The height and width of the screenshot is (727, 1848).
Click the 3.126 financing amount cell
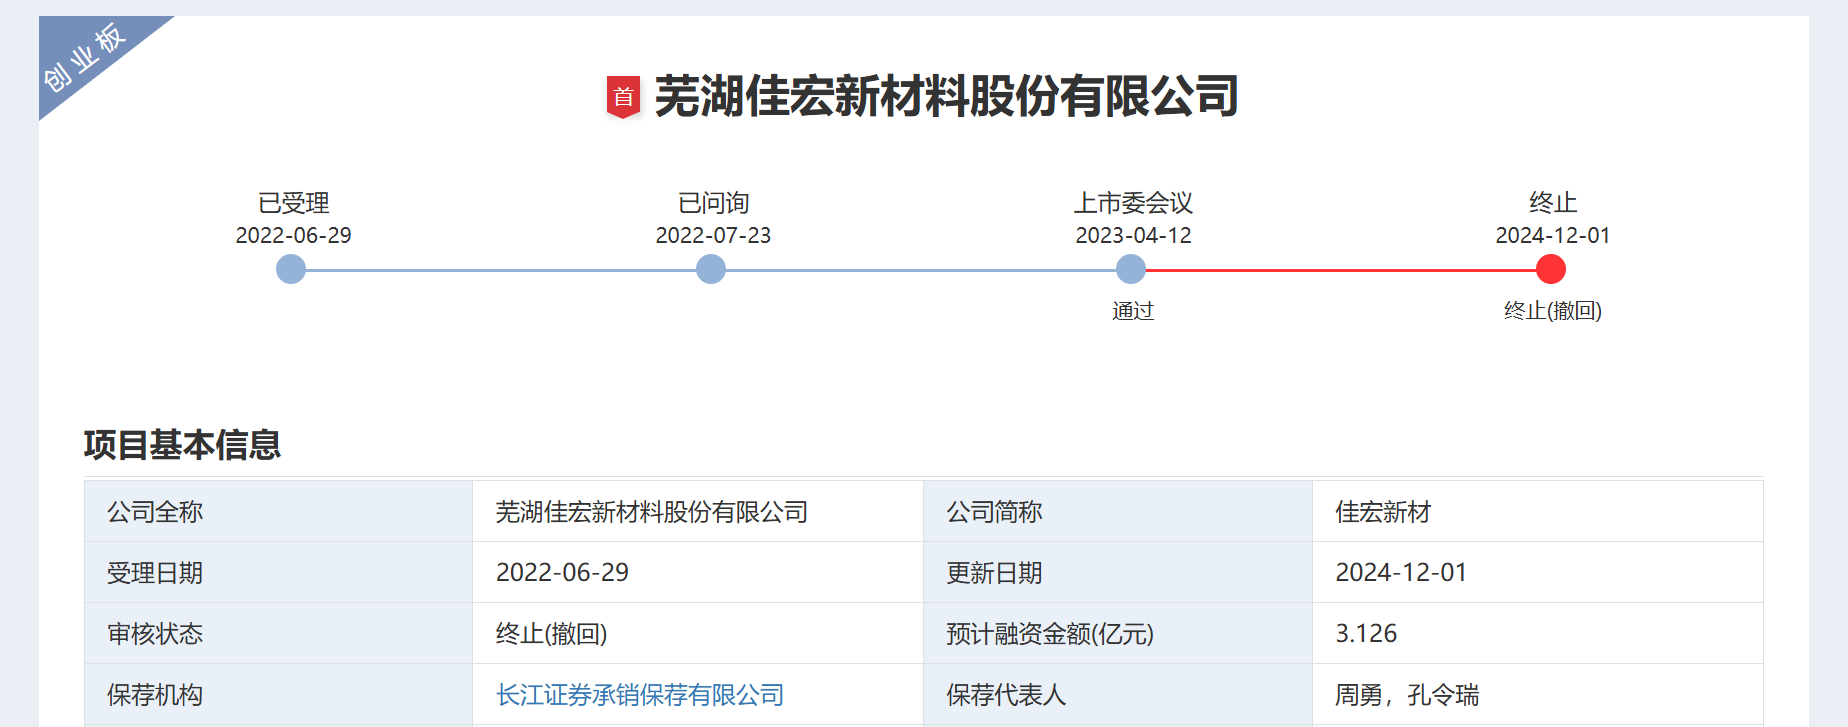[1366, 634]
